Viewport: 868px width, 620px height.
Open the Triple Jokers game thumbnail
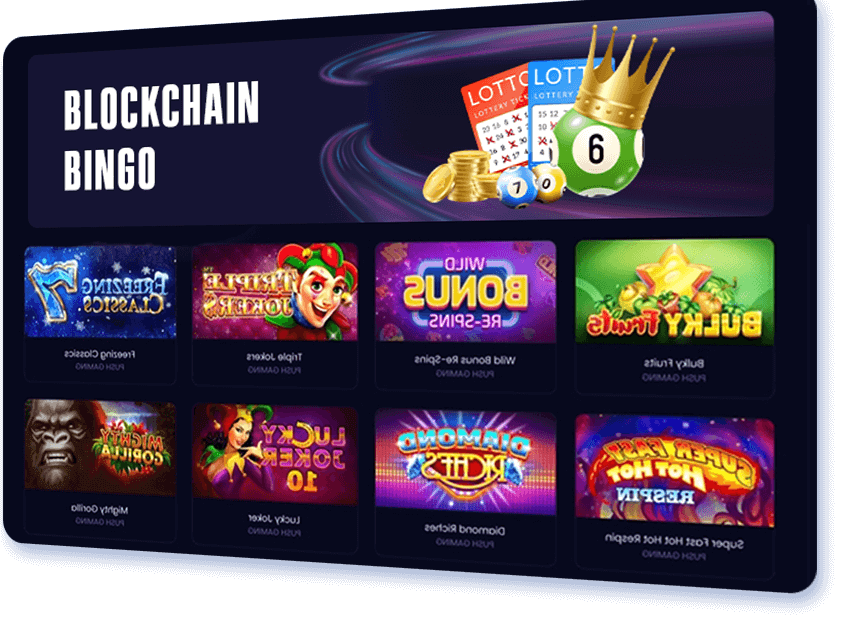[275, 292]
